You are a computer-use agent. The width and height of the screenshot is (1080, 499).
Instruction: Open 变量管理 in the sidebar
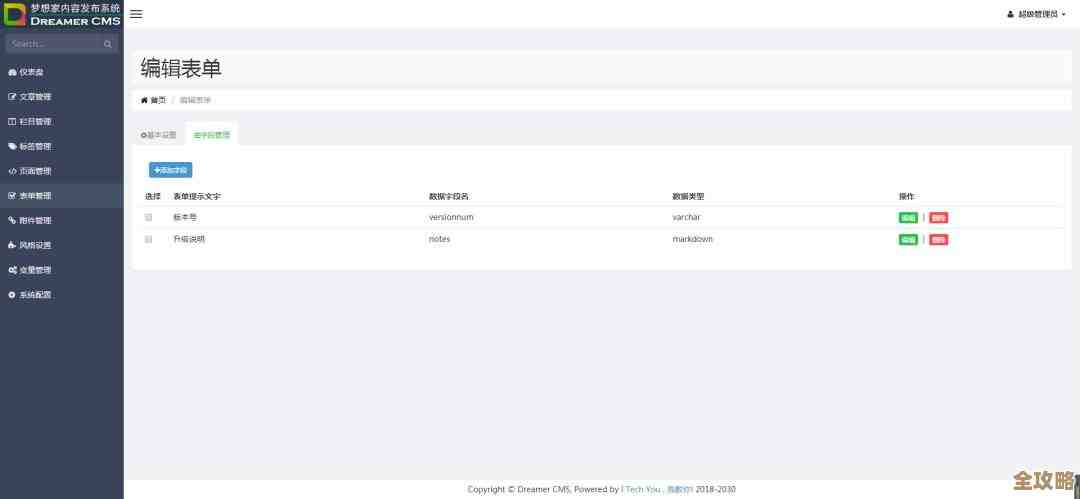coord(34,270)
